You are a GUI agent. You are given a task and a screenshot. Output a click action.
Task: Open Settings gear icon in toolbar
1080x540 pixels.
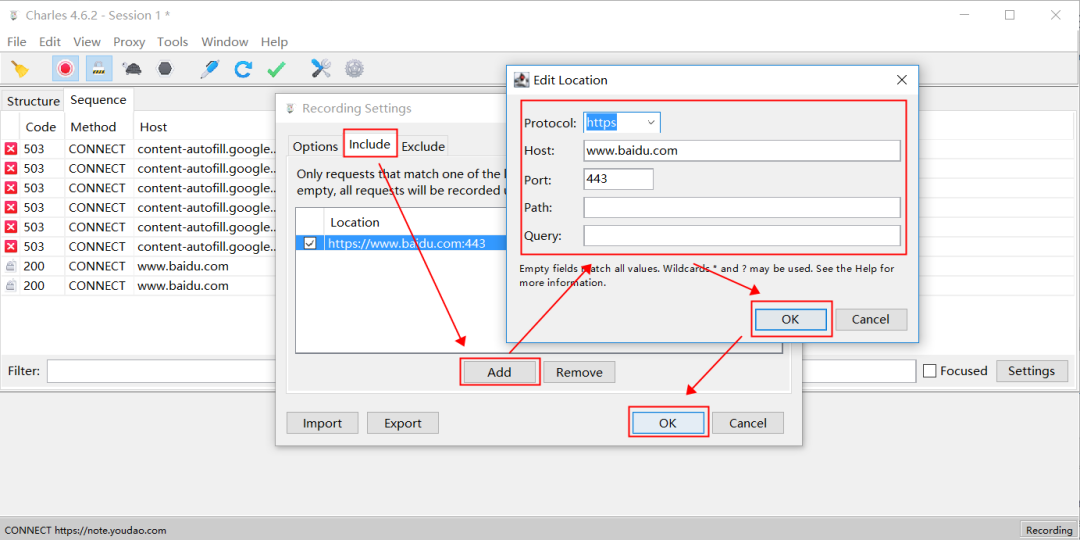tap(354, 69)
